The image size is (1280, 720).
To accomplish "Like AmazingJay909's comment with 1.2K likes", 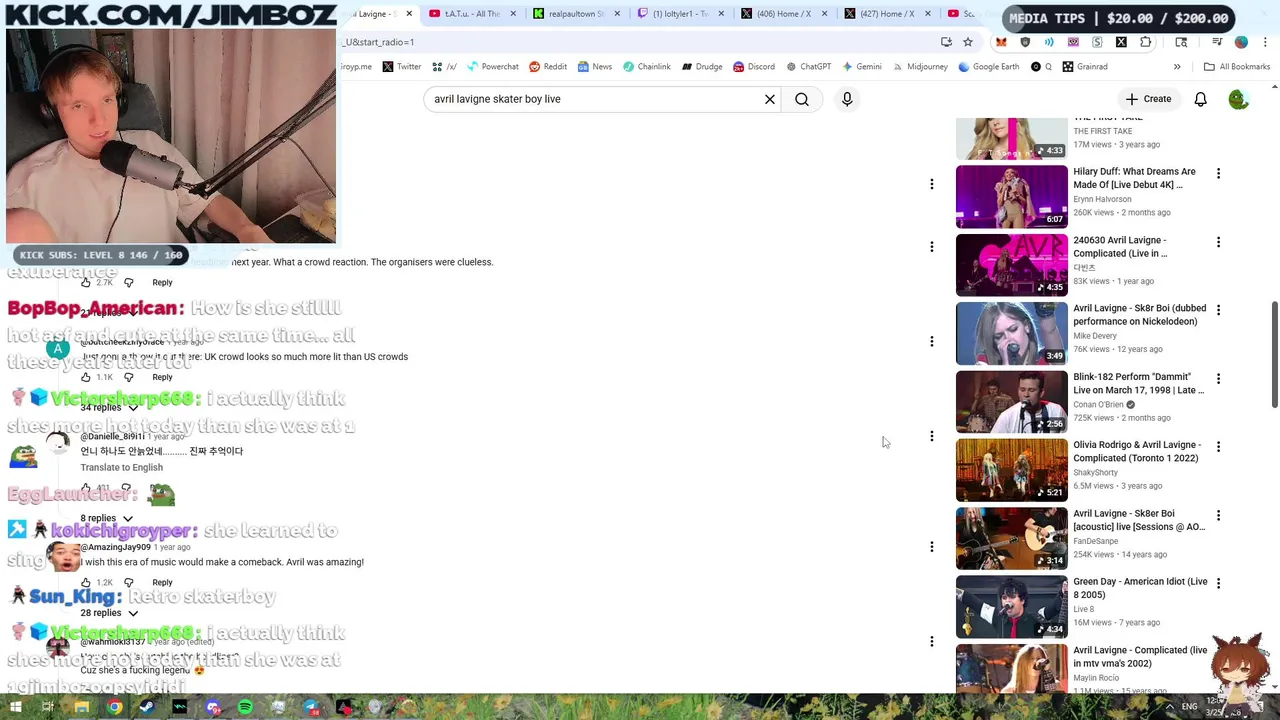I will coord(86,582).
